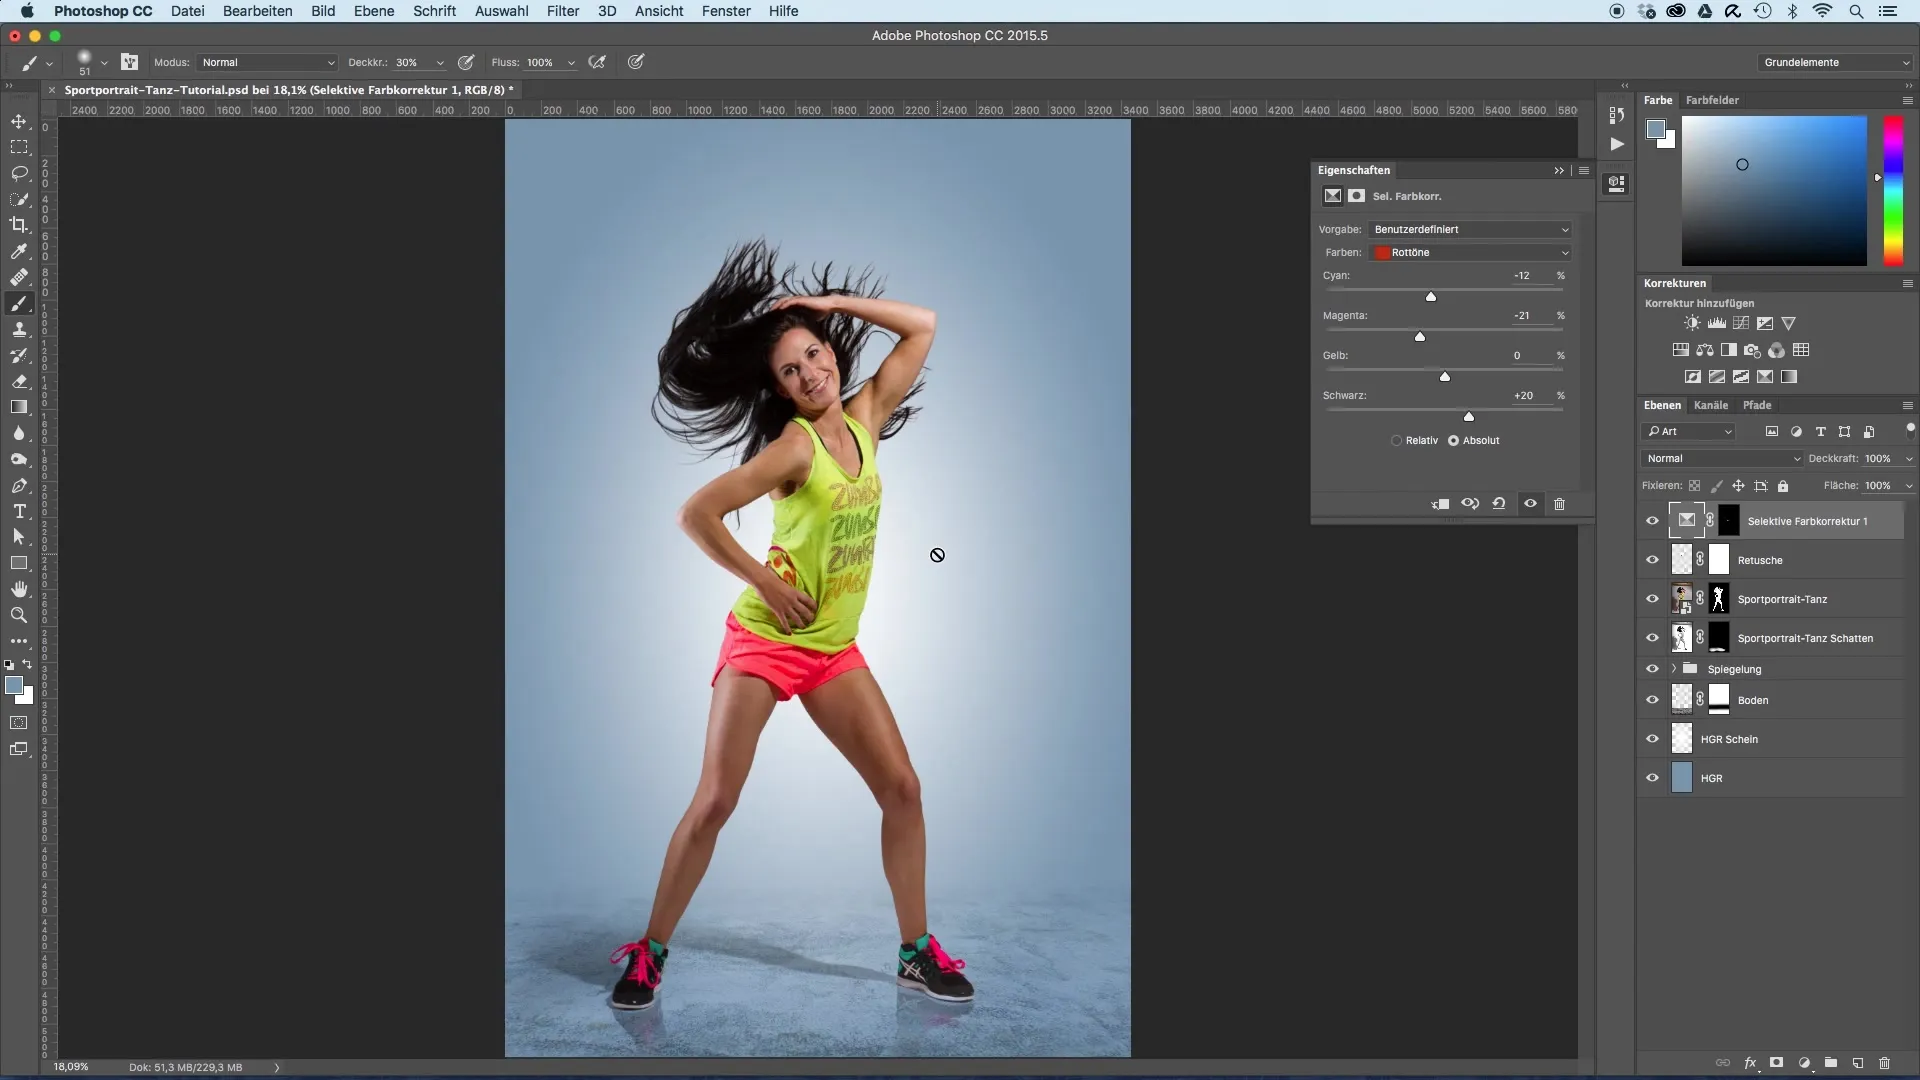Open the brush Modus dropdown
The height and width of the screenshot is (1080, 1920).
click(267, 62)
